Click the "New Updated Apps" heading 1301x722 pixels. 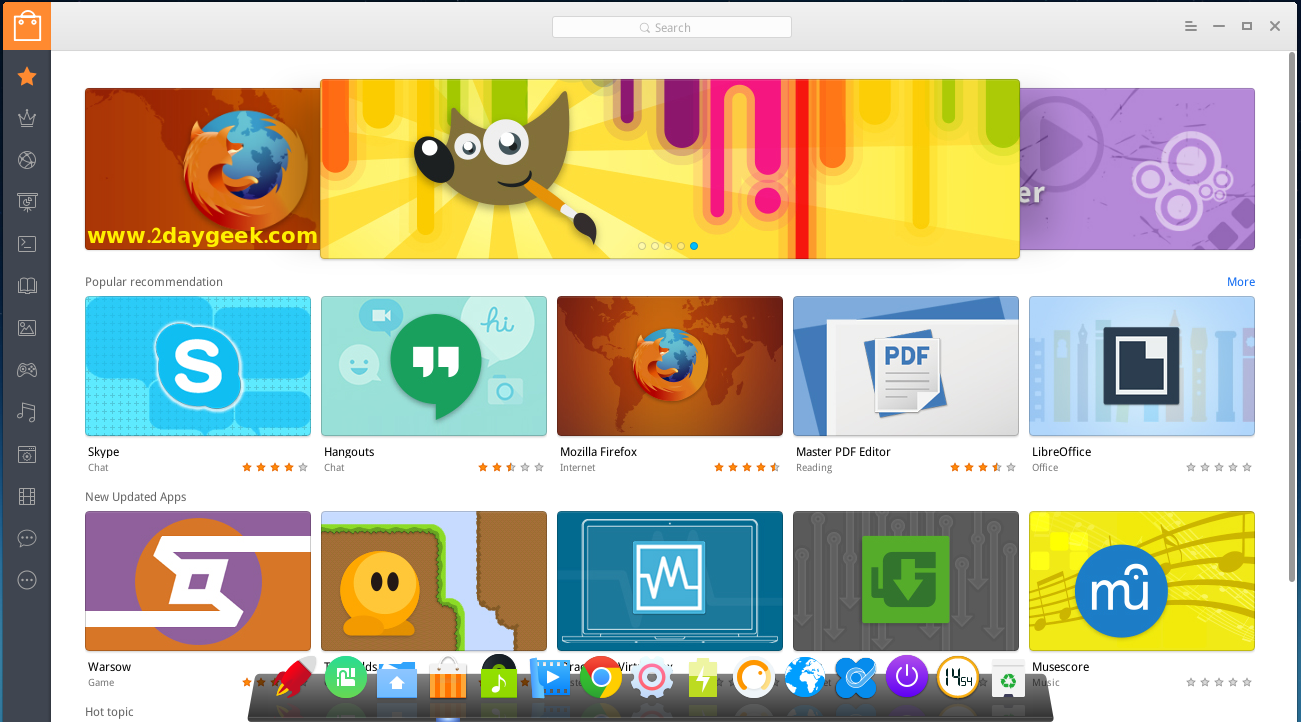click(136, 497)
